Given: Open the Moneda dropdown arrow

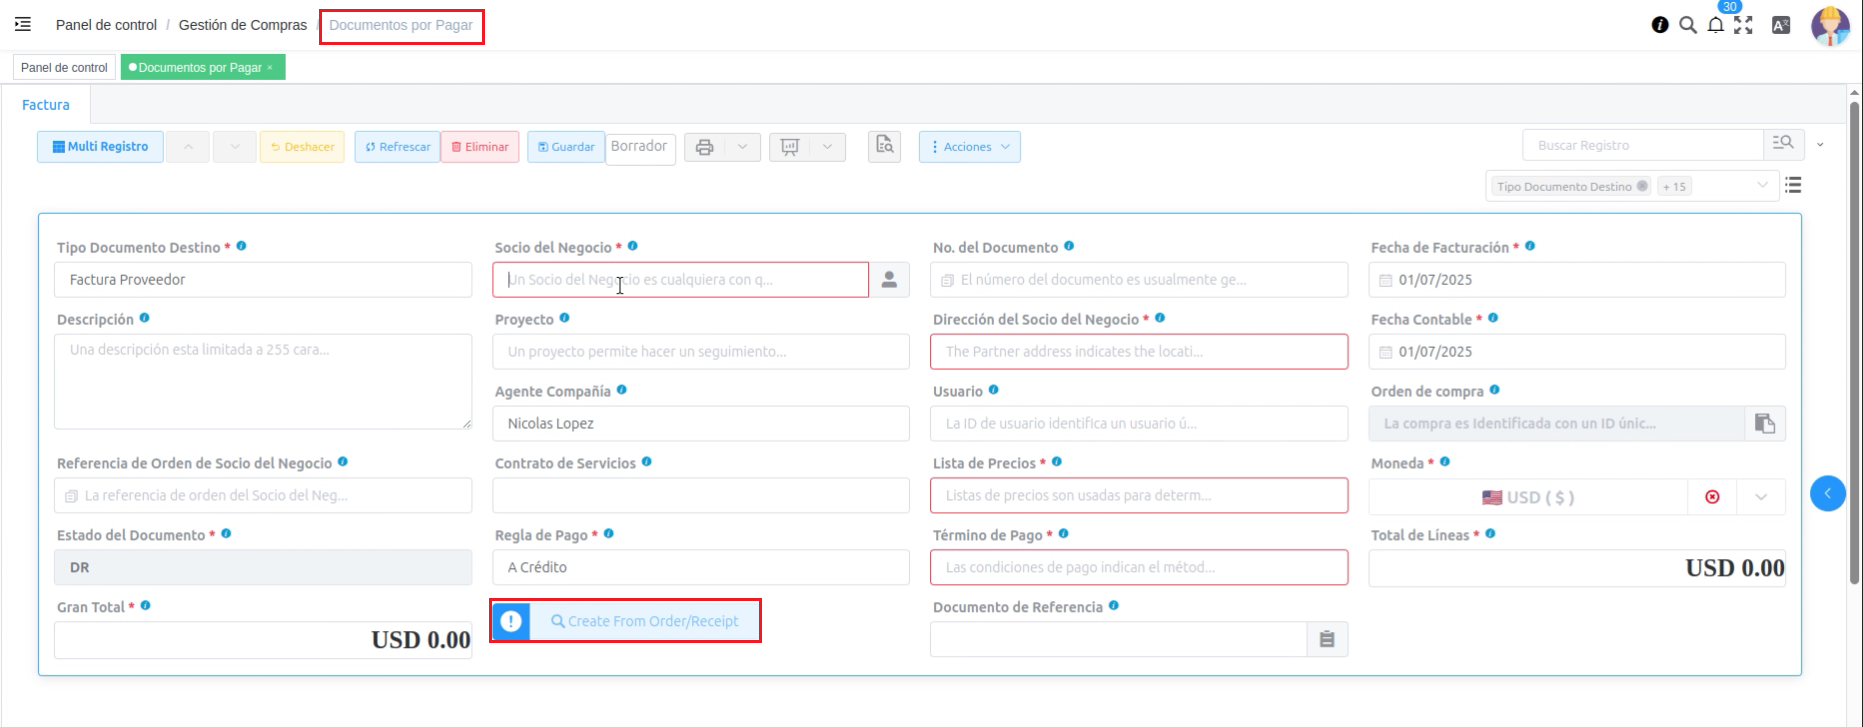Looking at the screenshot, I should (1761, 497).
